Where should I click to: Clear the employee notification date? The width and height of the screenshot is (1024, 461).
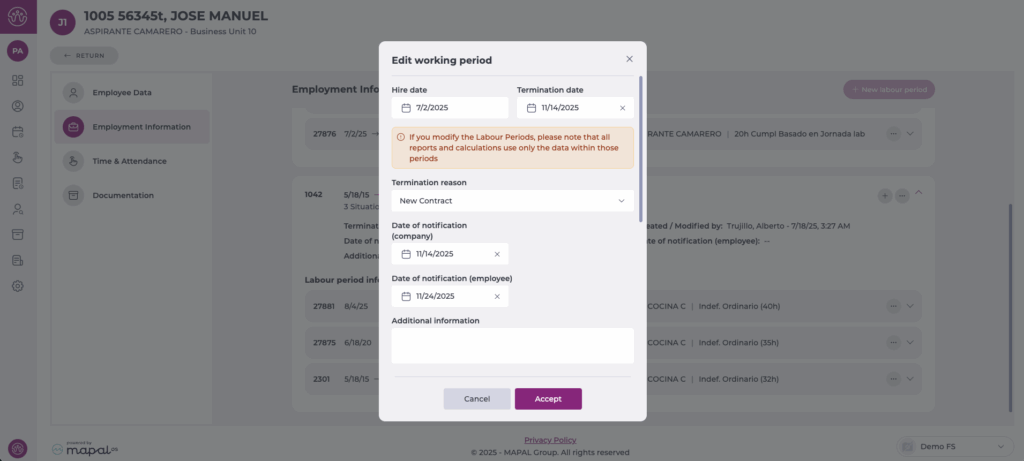[x=497, y=296]
